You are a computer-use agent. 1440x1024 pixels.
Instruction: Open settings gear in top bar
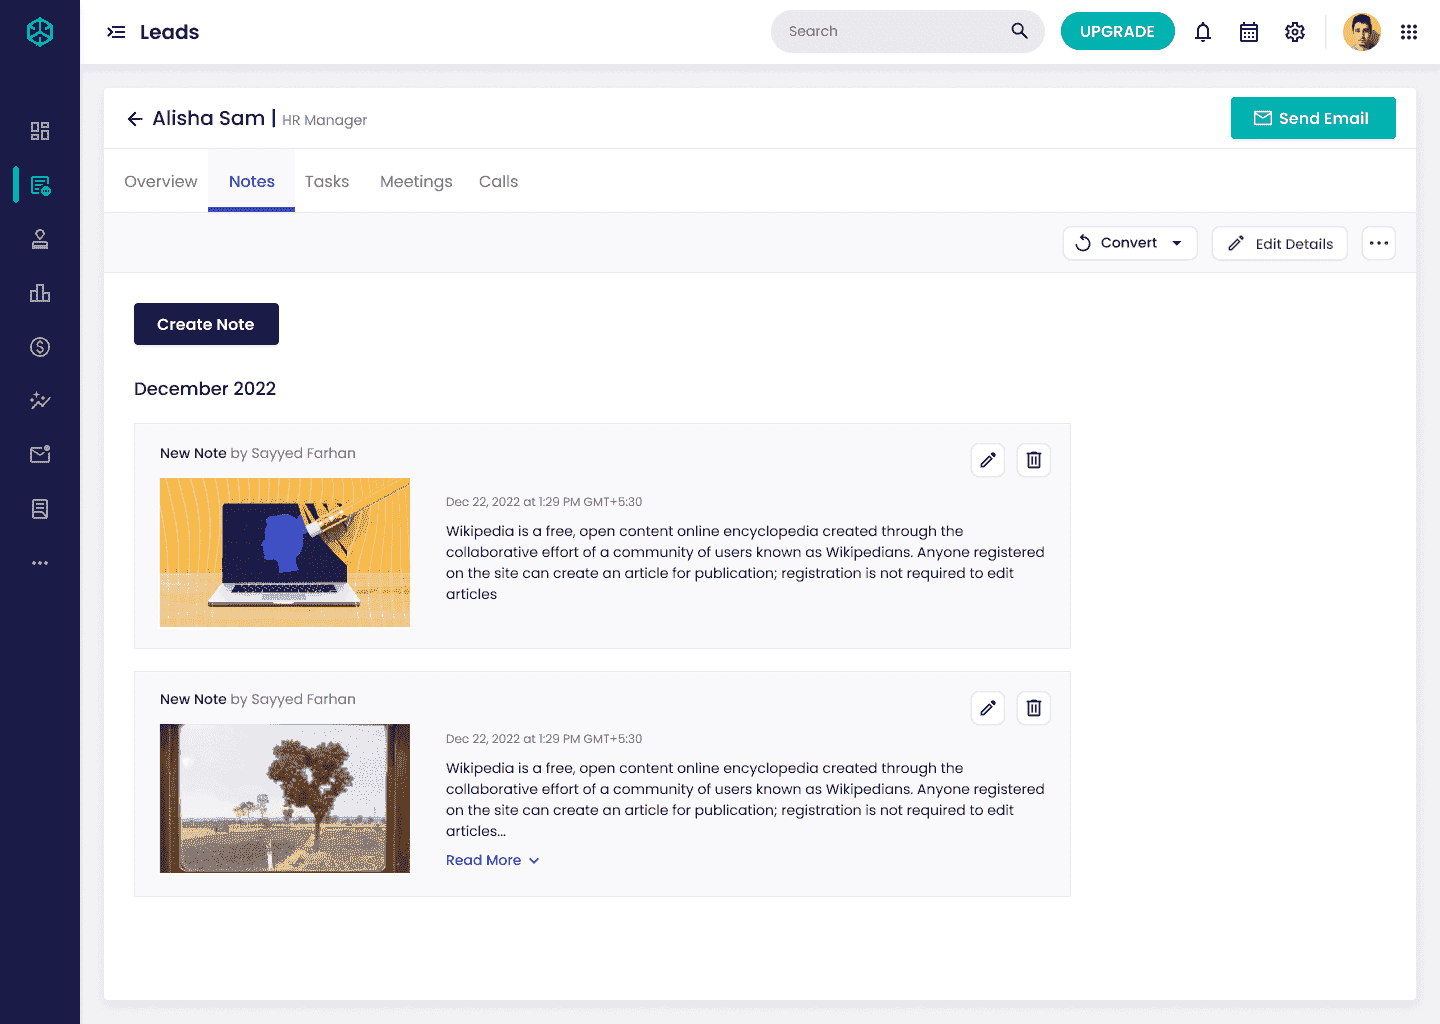tap(1295, 32)
